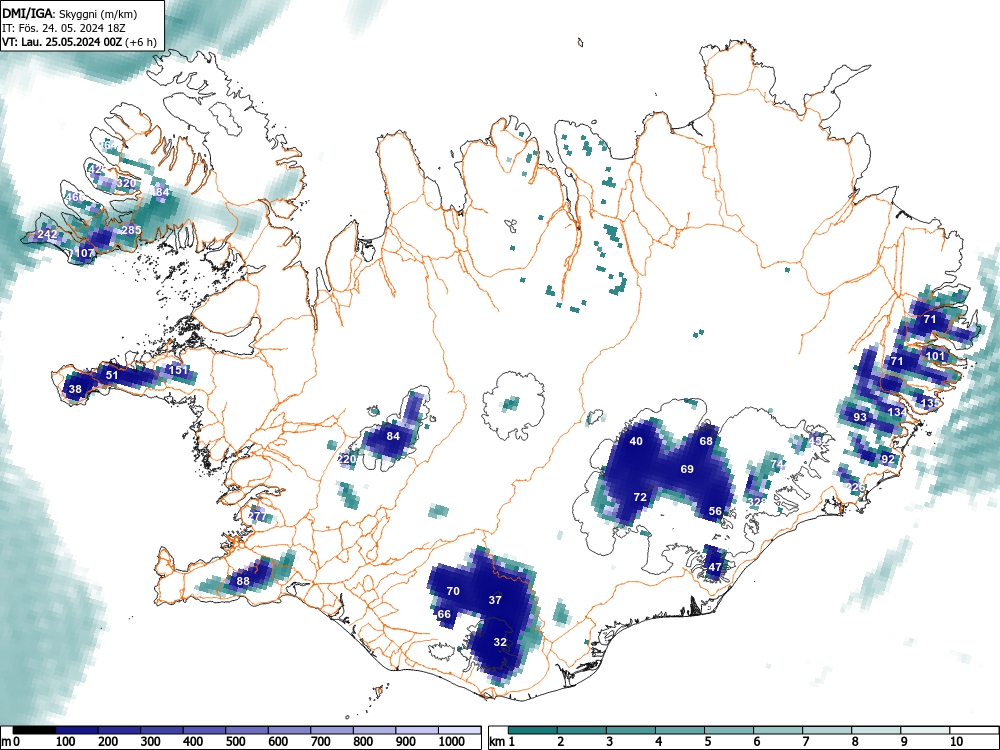
Task: Click the visibility value 107 on the map
Action: [x=85, y=253]
